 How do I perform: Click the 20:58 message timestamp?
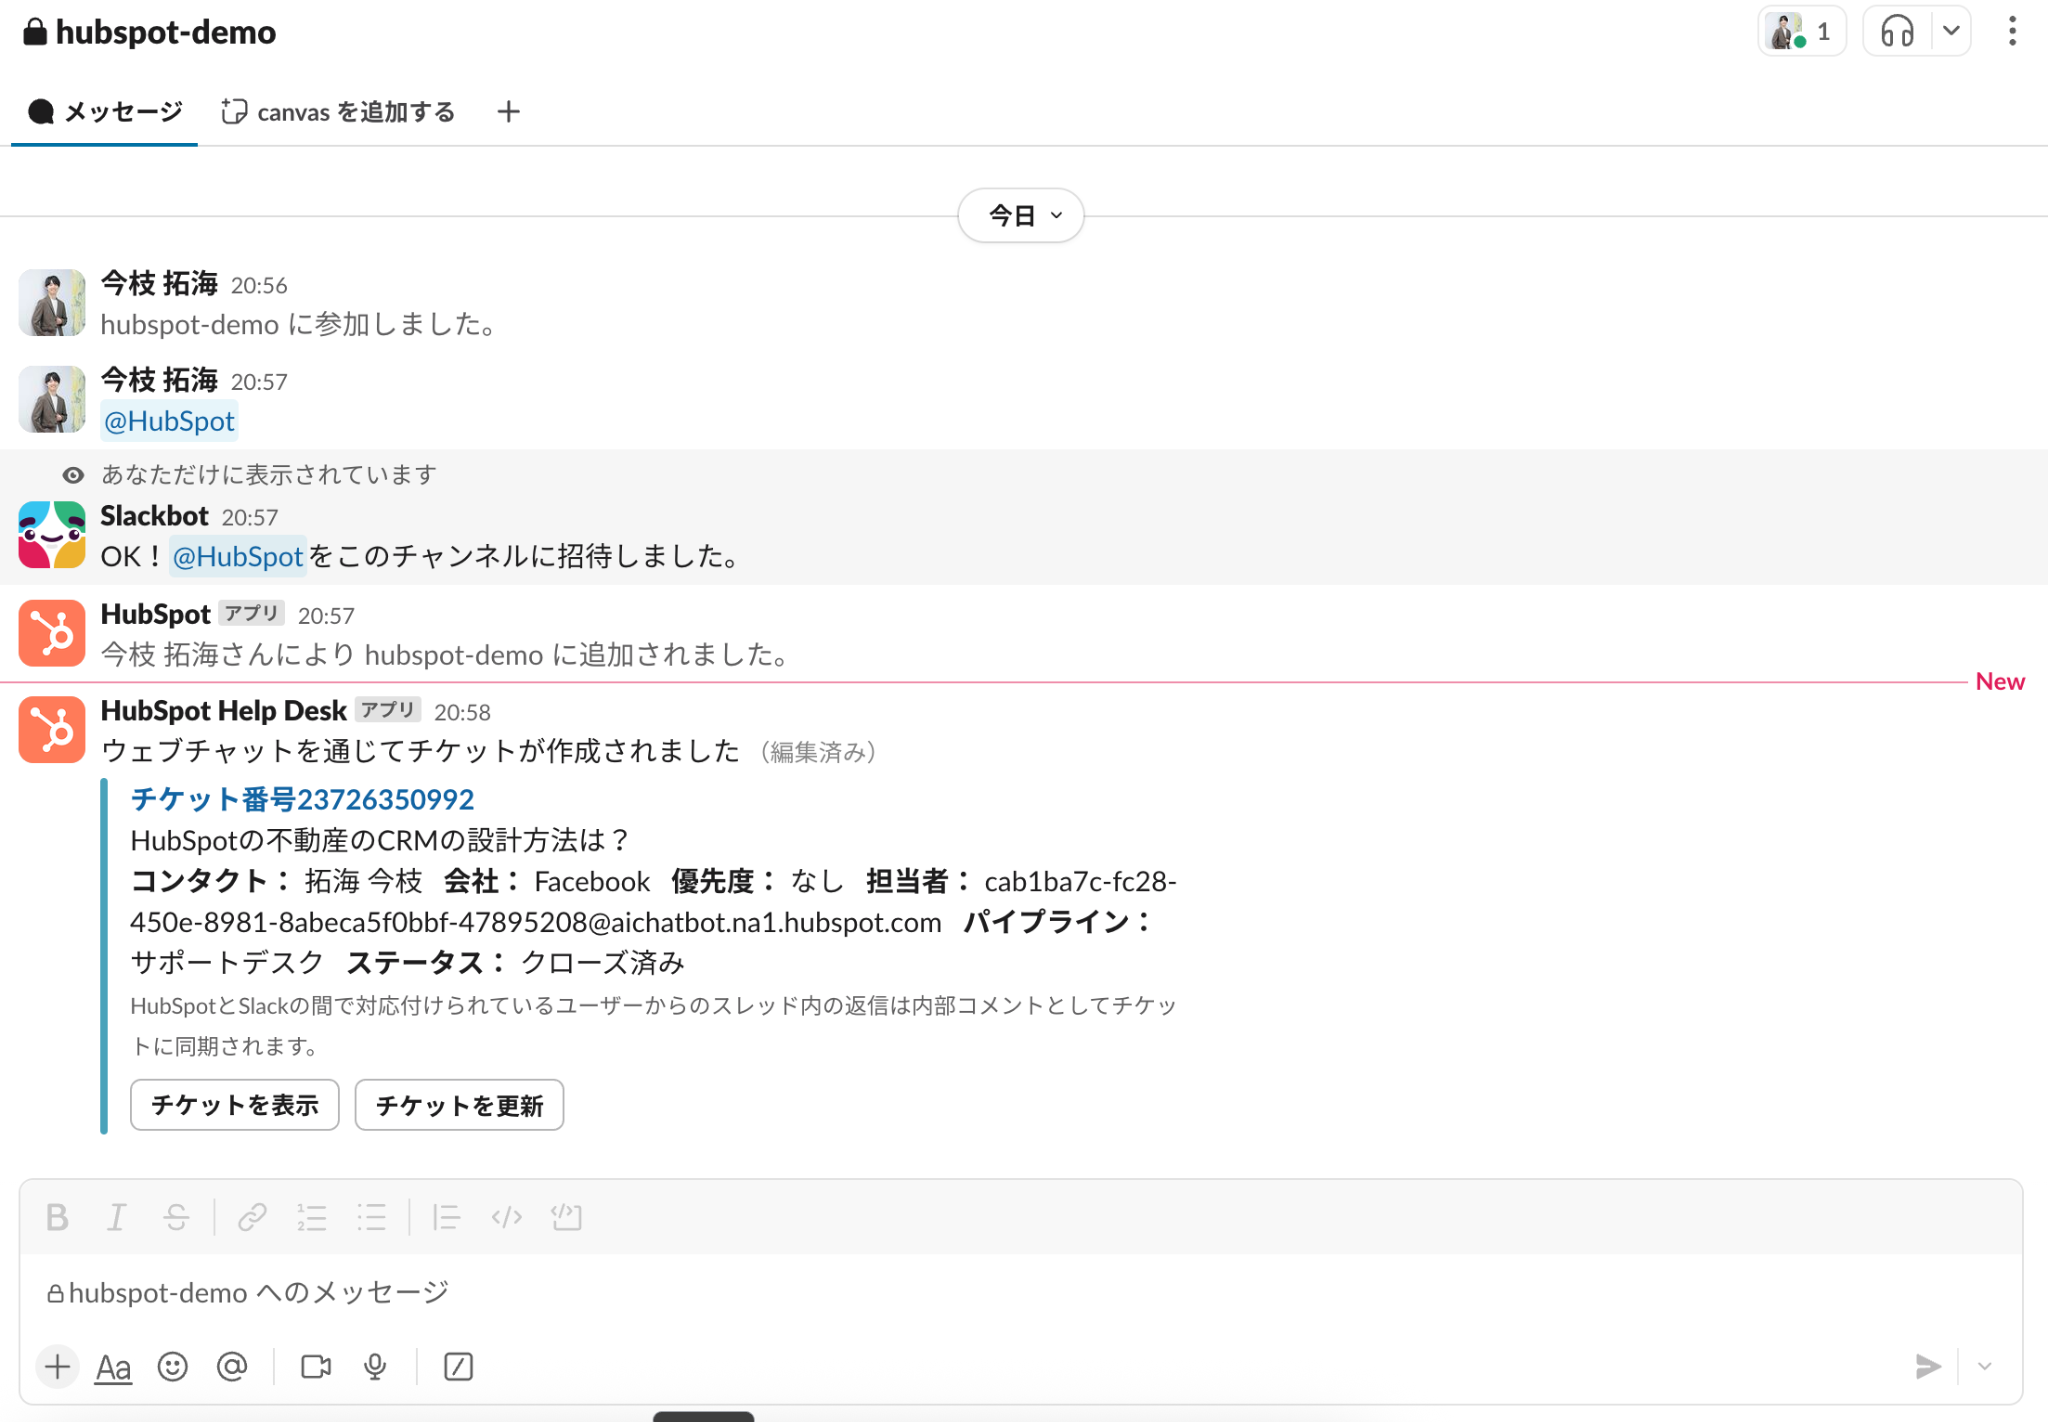coord(462,712)
